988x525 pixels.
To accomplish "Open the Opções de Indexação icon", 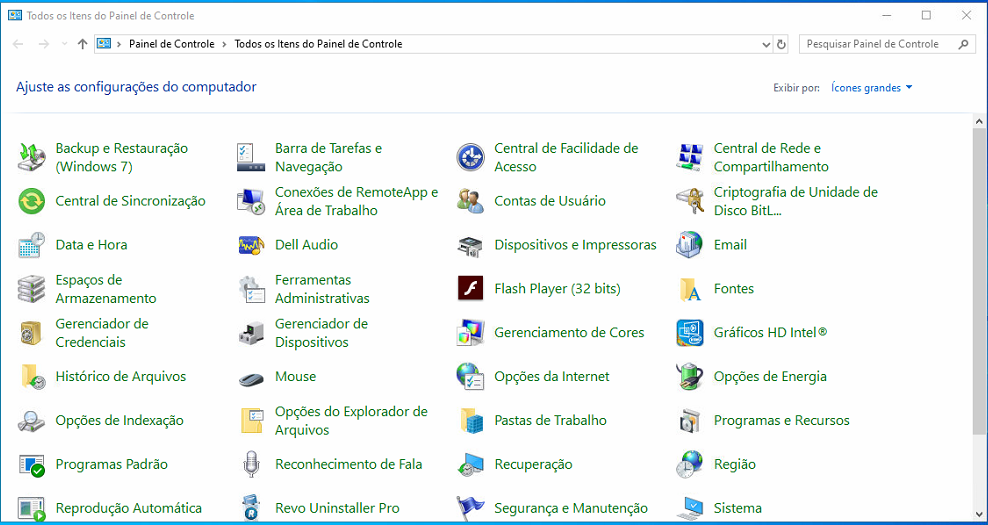I will tap(32, 420).
